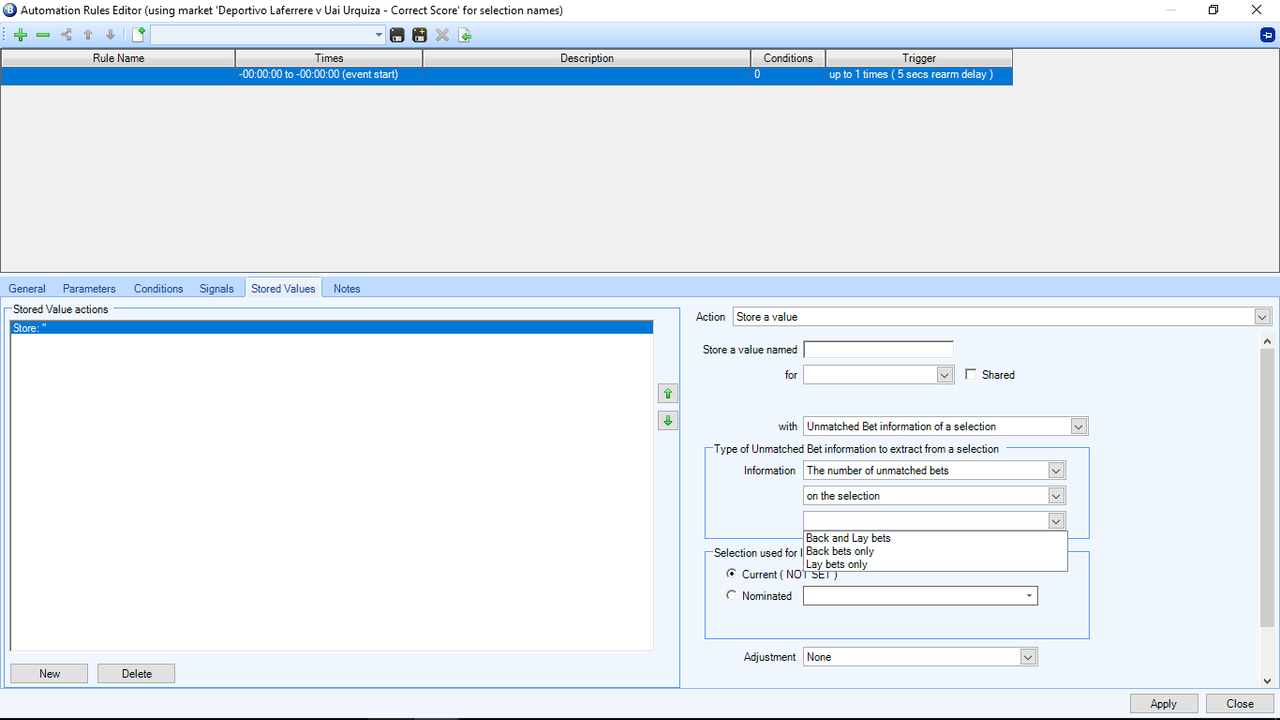This screenshot has width=1280, height=720.
Task: Move rule down with toolbar arrow
Action: [x=110, y=35]
